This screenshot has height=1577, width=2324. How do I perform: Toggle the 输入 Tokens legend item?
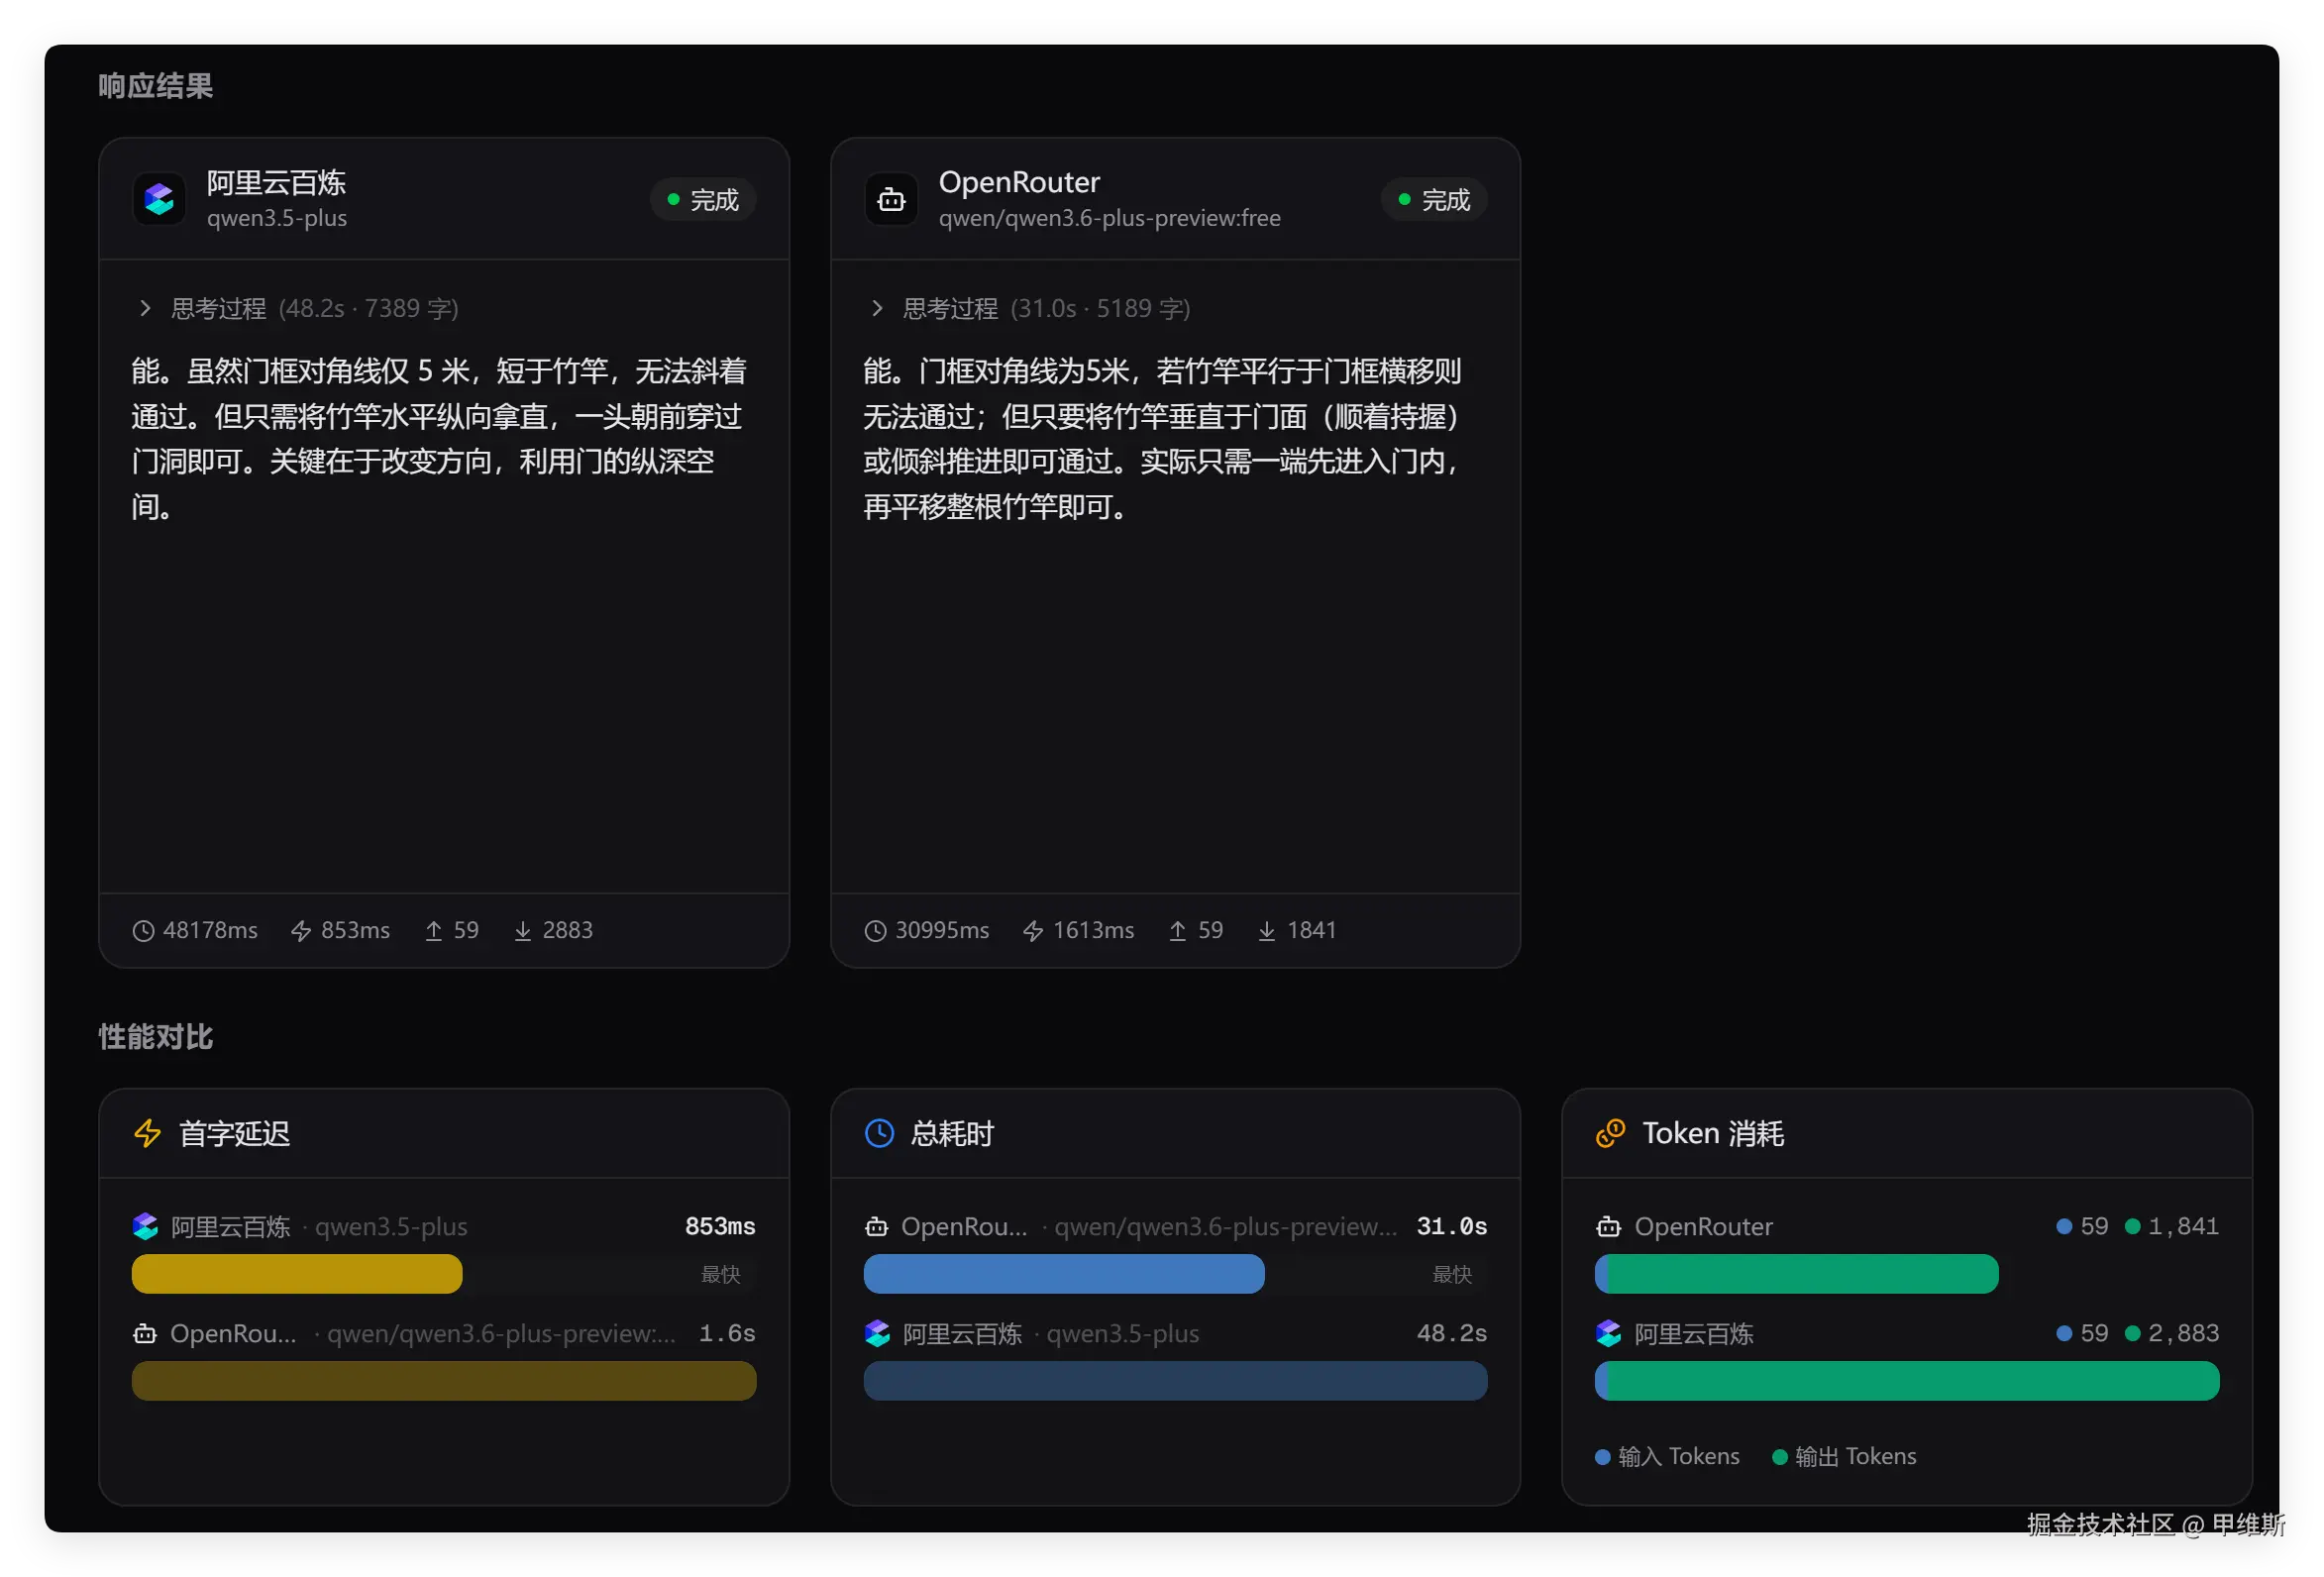[1667, 1456]
